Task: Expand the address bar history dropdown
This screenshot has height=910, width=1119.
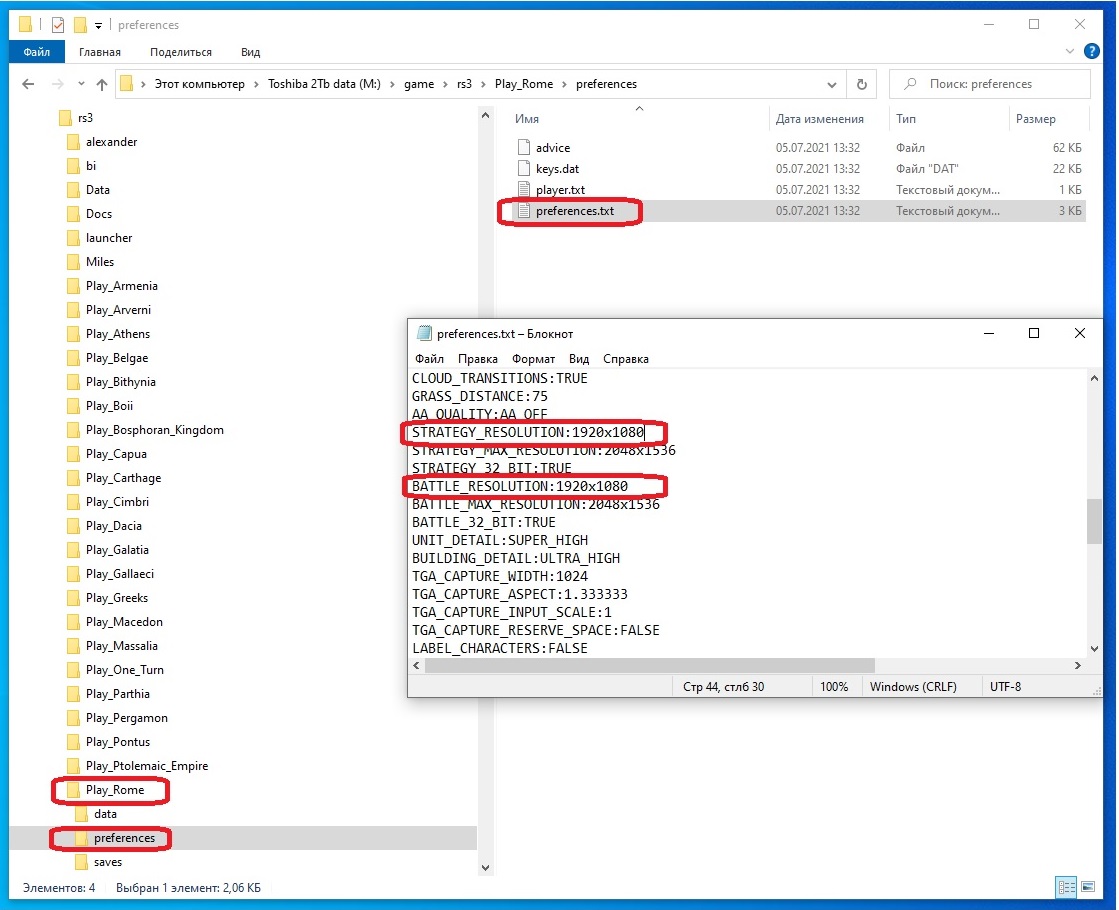Action: coord(831,84)
